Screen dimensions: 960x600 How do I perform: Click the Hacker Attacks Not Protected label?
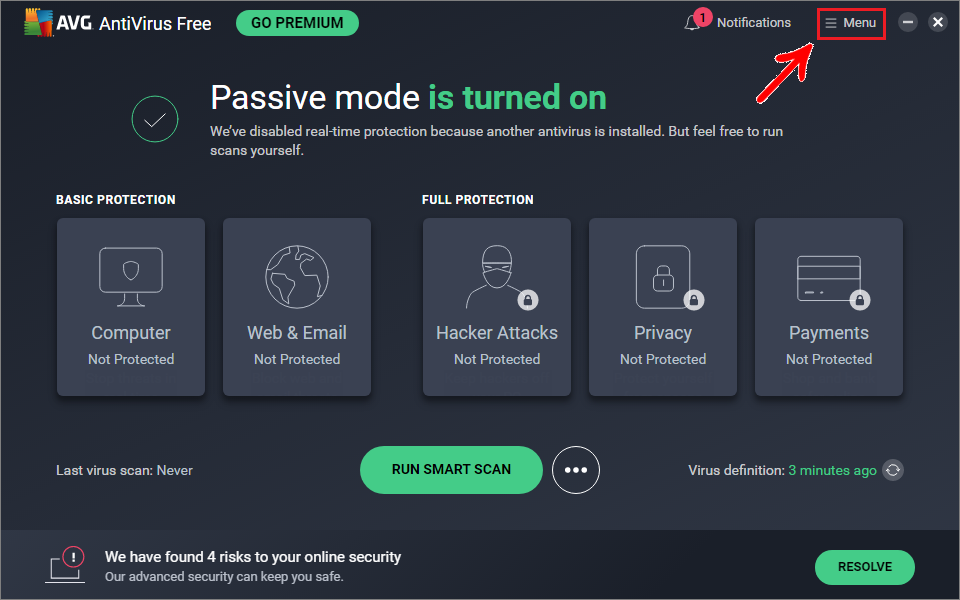(496, 359)
